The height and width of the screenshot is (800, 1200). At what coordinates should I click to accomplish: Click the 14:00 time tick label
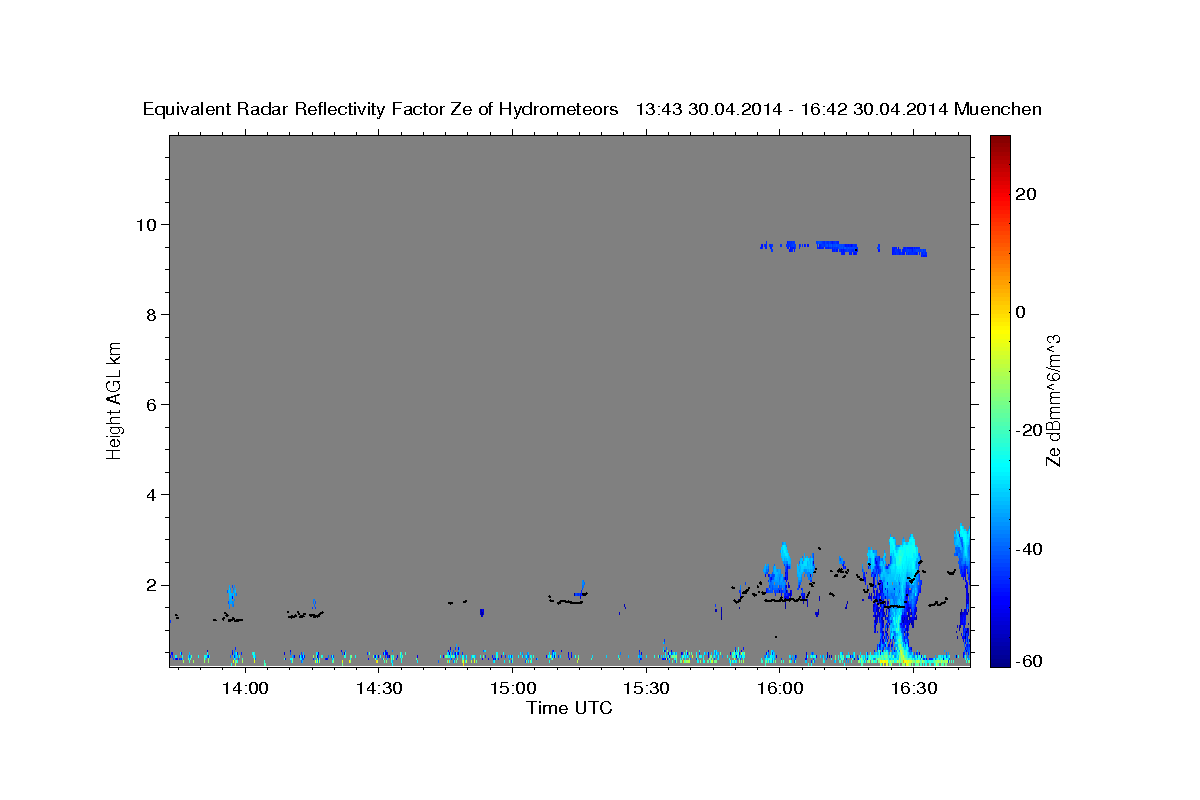coord(245,688)
